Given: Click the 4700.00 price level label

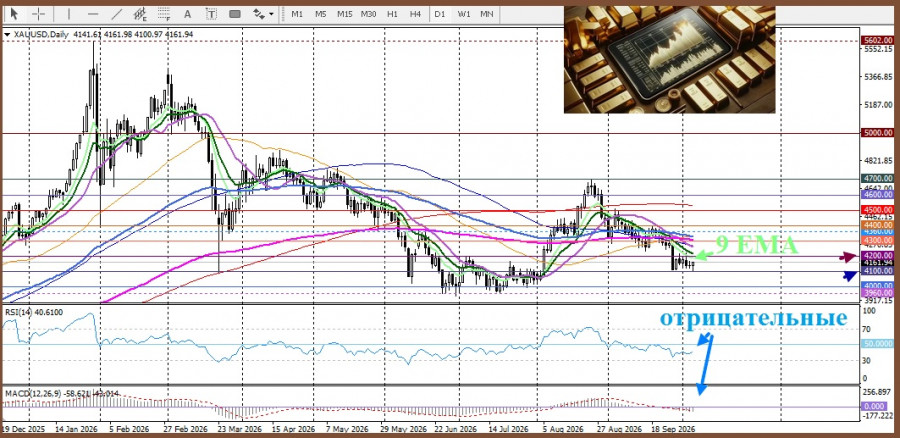Looking at the screenshot, I should [x=877, y=179].
